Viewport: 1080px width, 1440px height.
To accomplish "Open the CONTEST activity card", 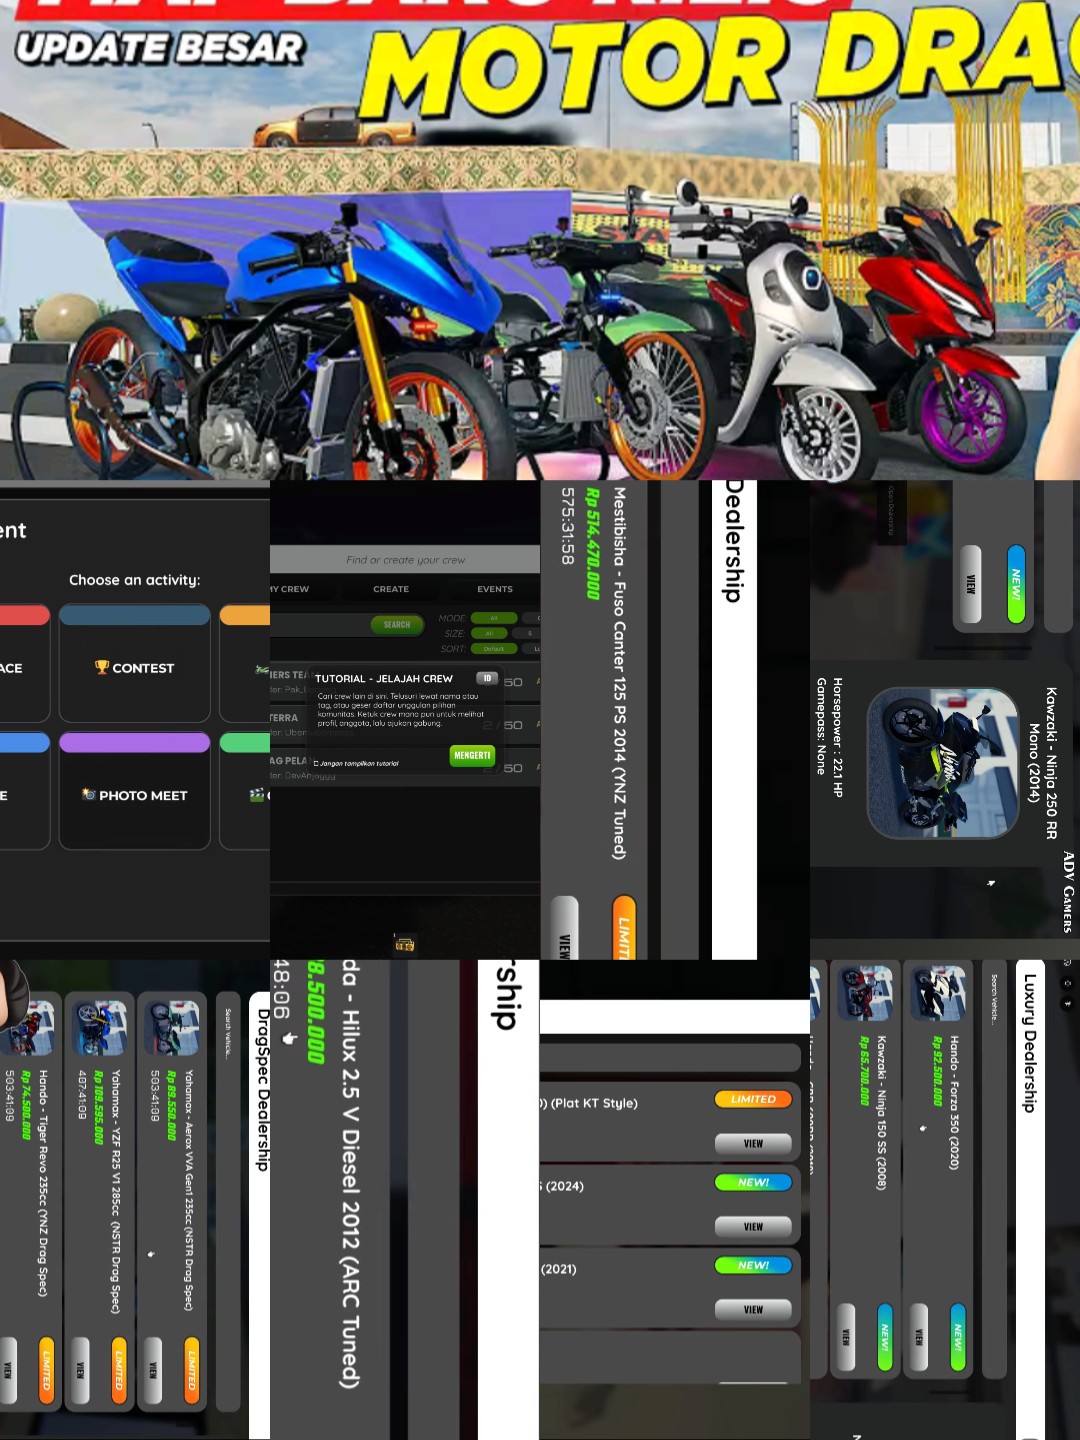I will 135,663.
